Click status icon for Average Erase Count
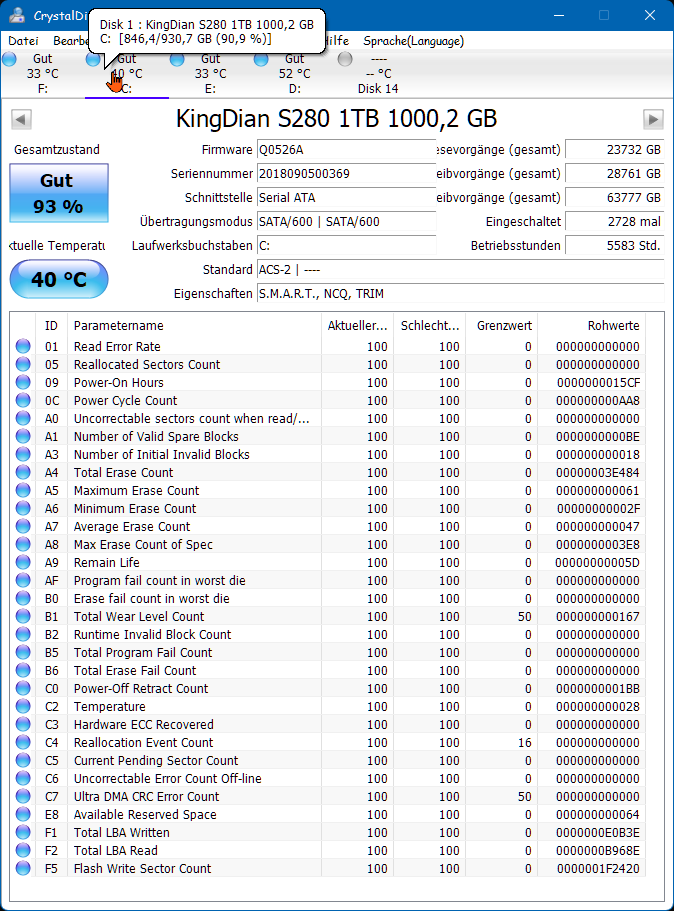The image size is (674, 911). click(x=23, y=527)
